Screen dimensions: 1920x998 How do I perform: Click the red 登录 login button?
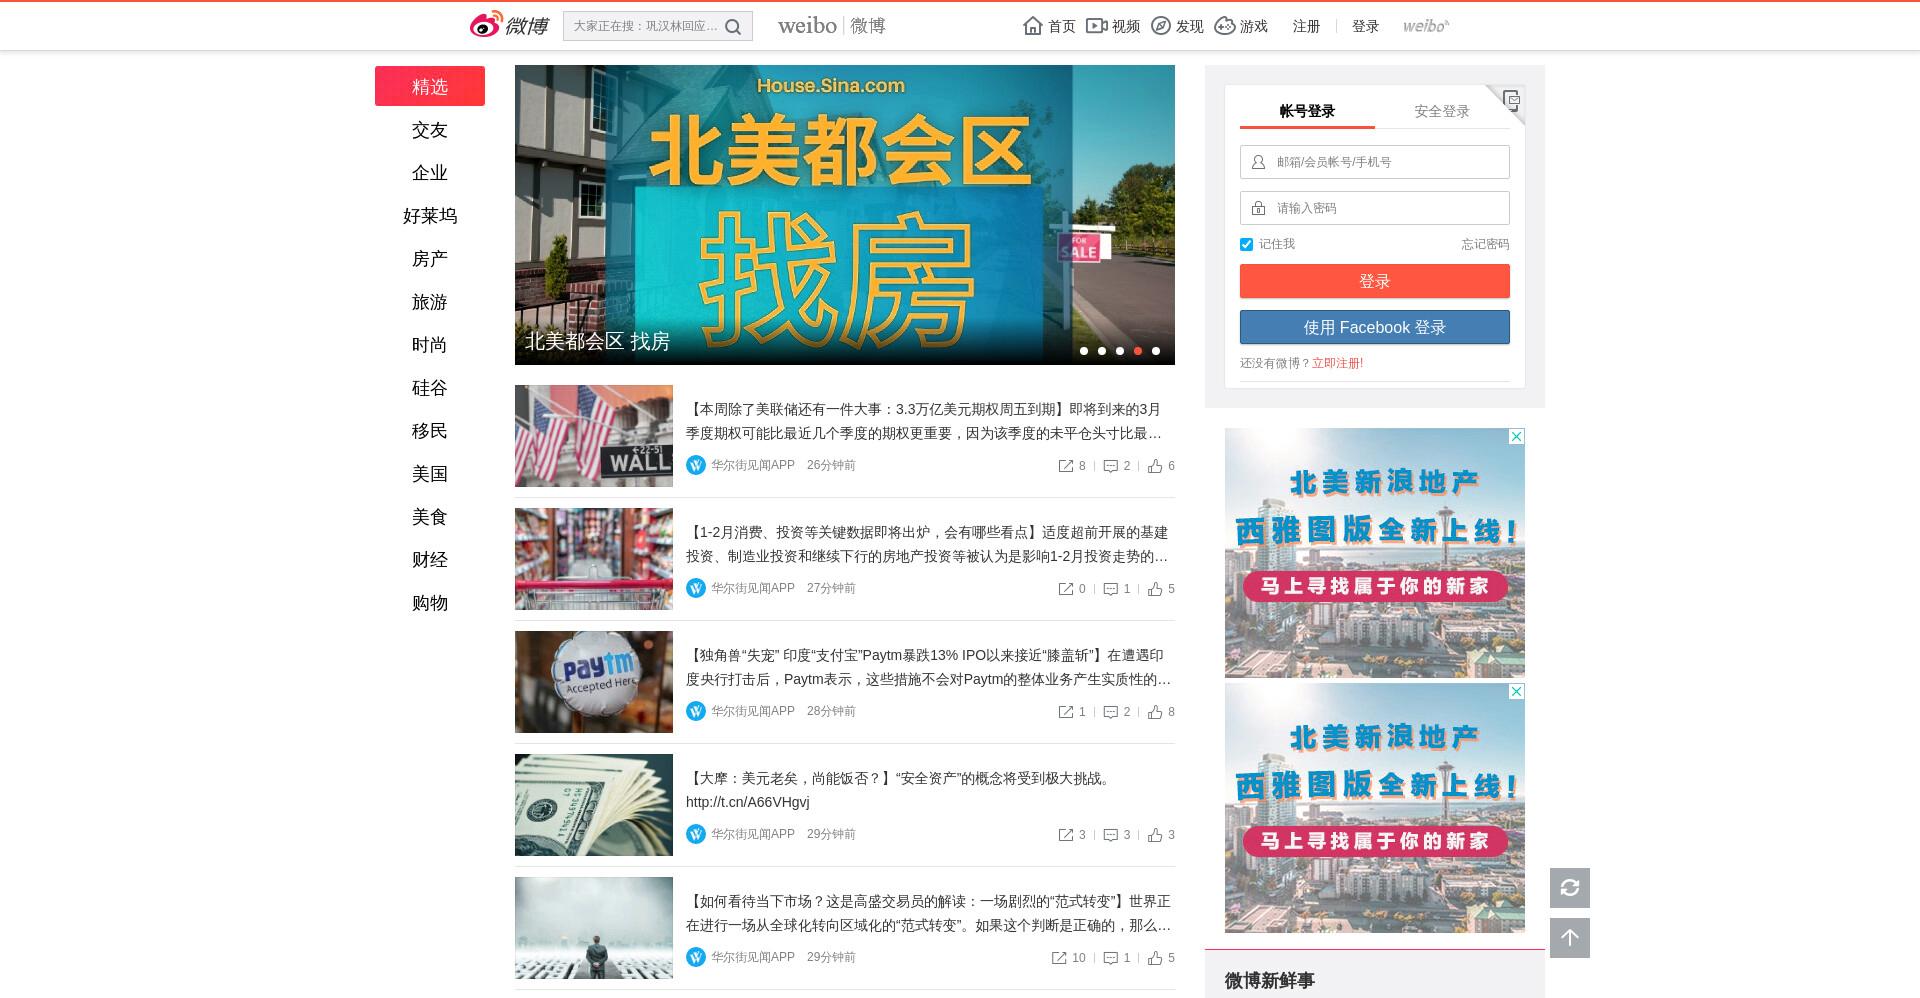1374,281
